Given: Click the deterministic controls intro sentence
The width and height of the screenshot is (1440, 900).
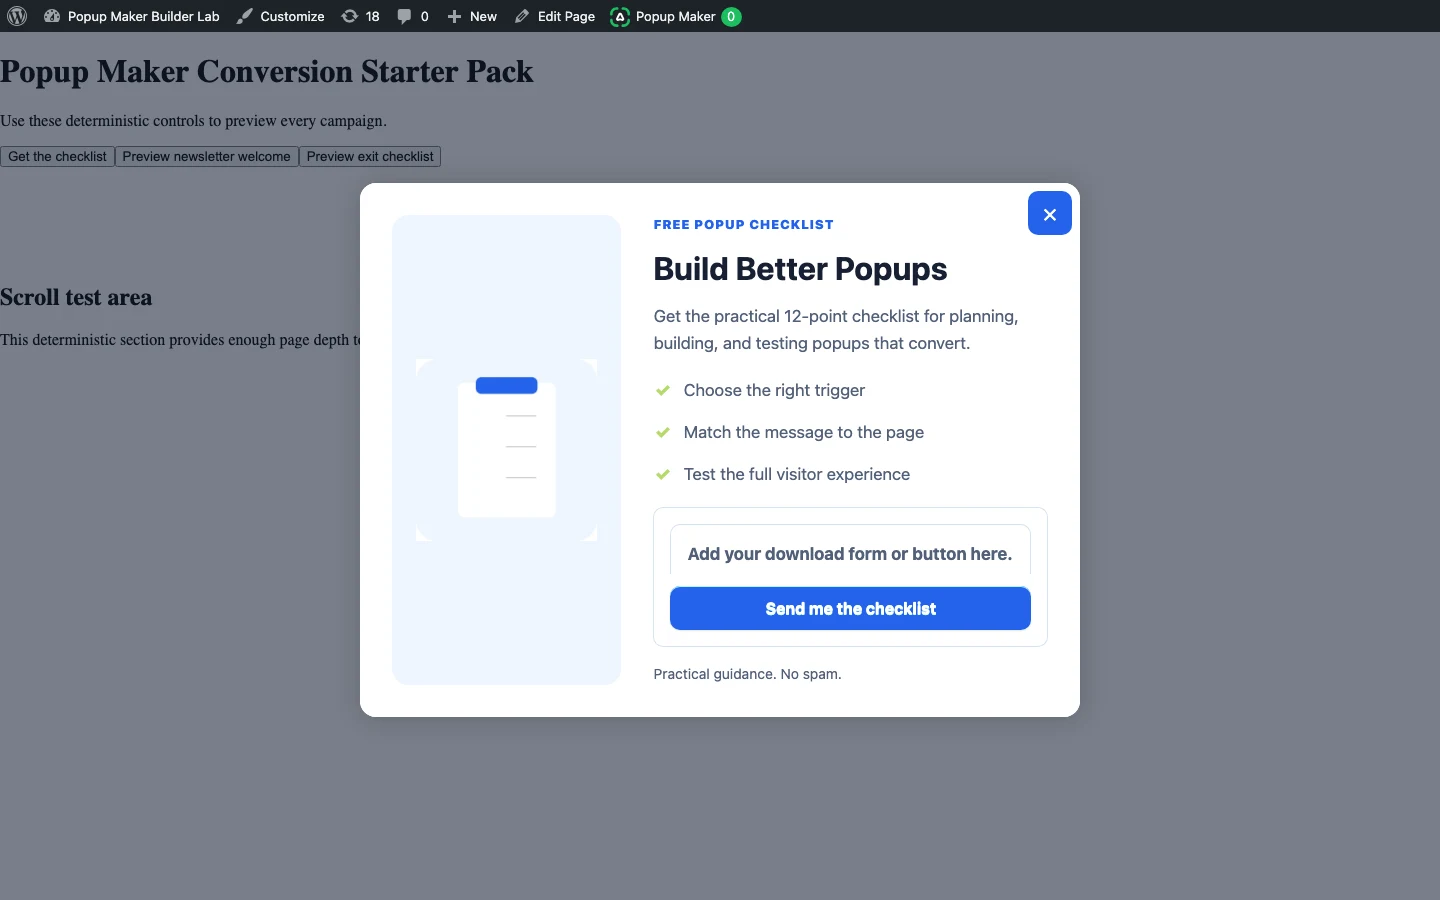Looking at the screenshot, I should [x=193, y=121].
